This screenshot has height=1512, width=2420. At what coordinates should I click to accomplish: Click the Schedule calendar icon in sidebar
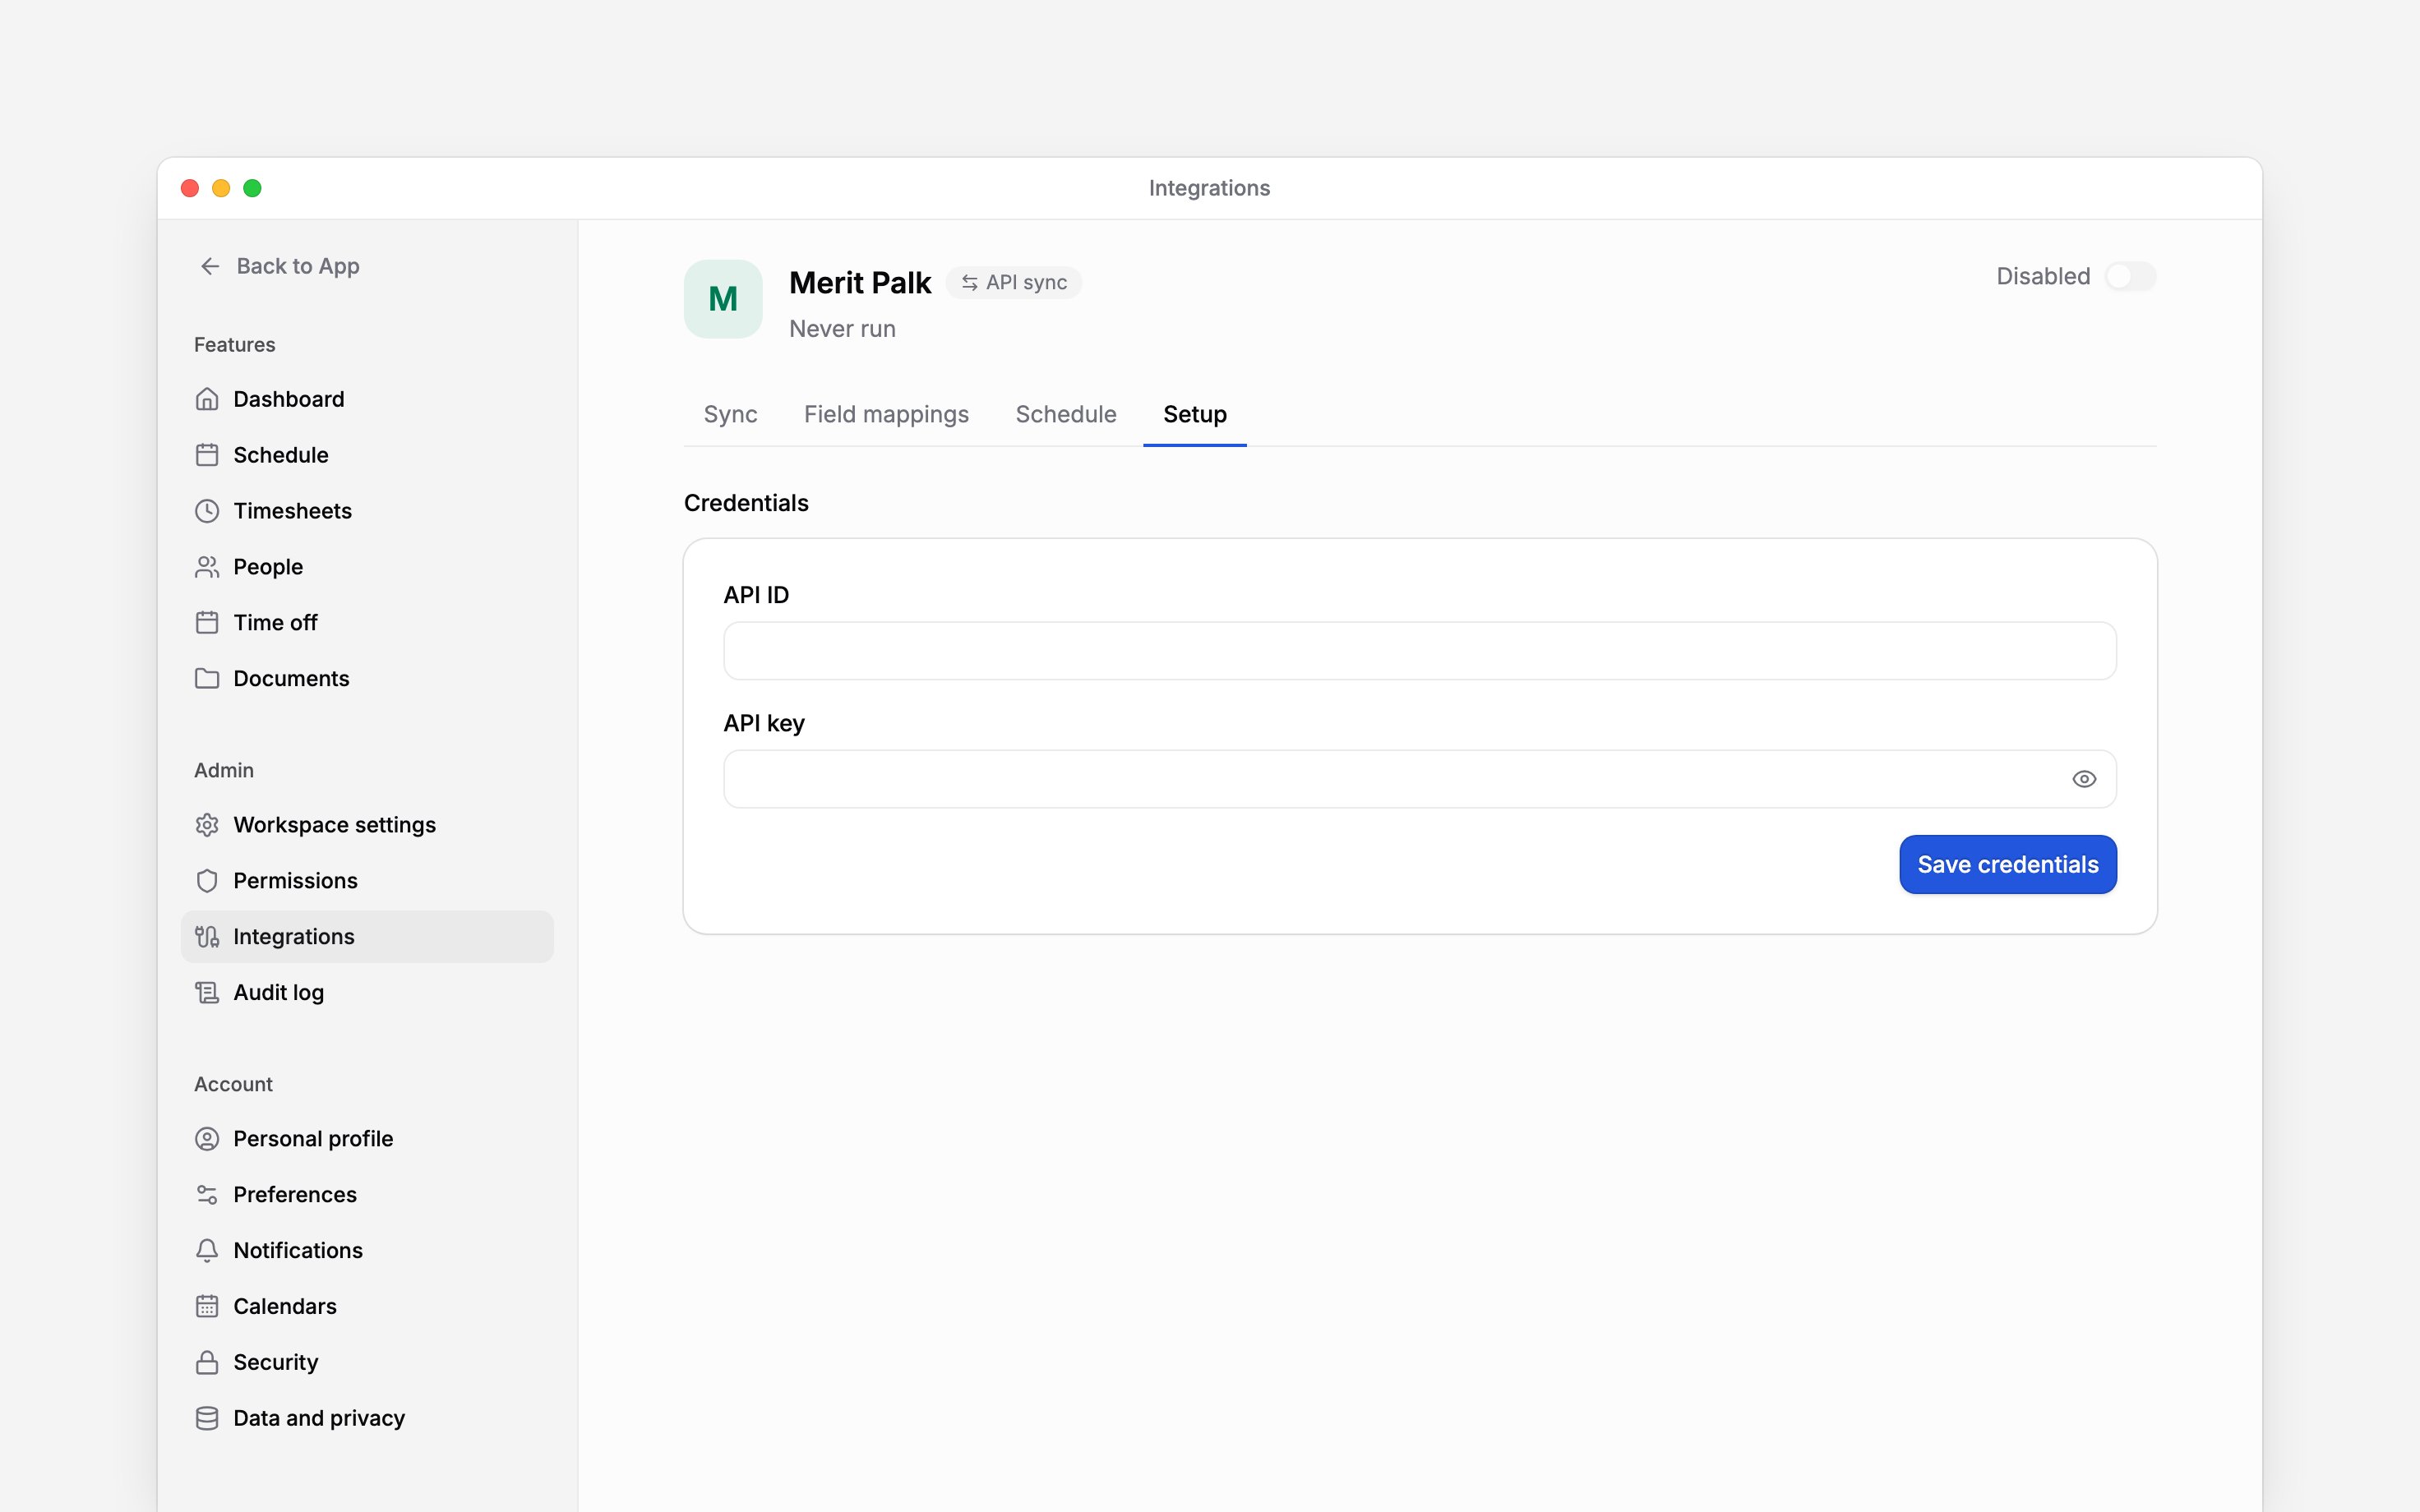pos(207,455)
